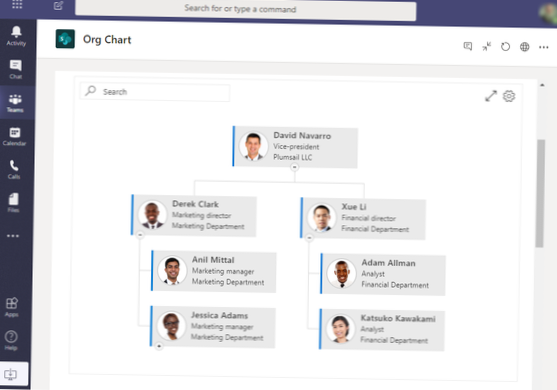This screenshot has width=557, height=390.
Task: Open the Calls section
Action: tap(14, 170)
